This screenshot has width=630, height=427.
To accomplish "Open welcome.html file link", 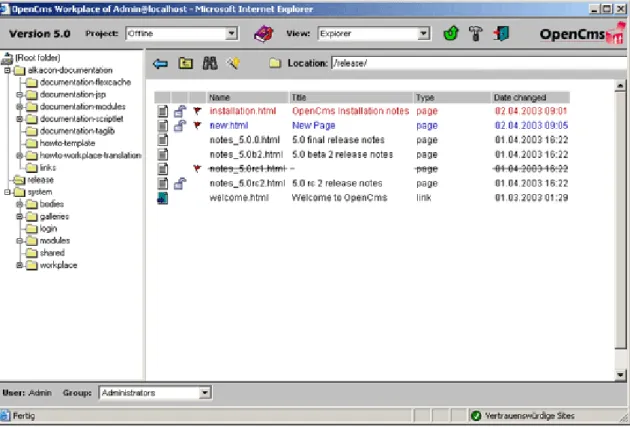I will click(239, 198).
